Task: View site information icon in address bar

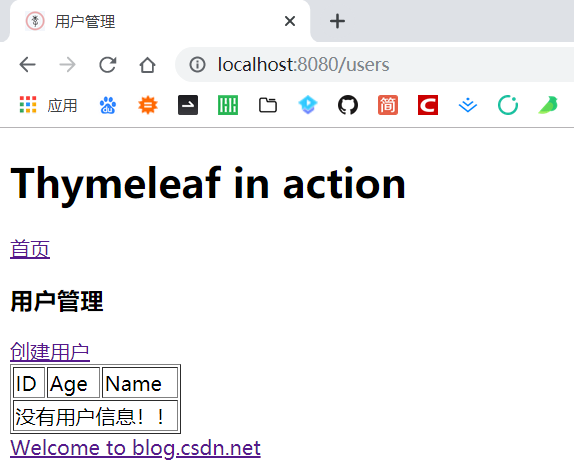Action: tap(197, 65)
